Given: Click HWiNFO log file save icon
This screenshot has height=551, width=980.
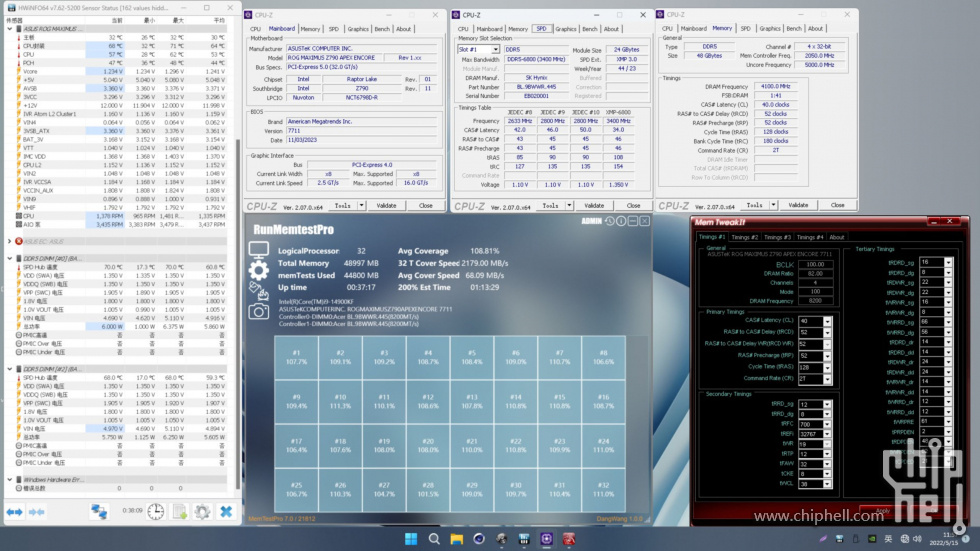Looking at the screenshot, I should 180,512.
